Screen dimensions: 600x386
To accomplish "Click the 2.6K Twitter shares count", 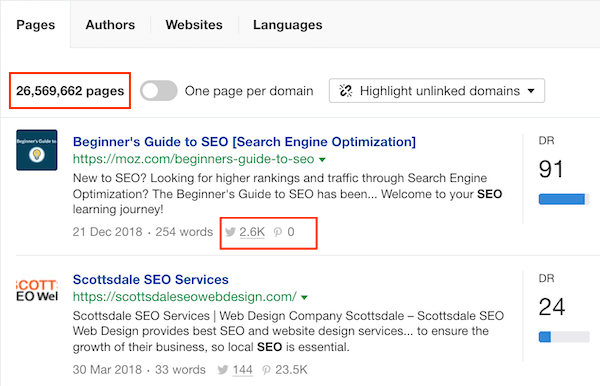I will click(x=252, y=232).
